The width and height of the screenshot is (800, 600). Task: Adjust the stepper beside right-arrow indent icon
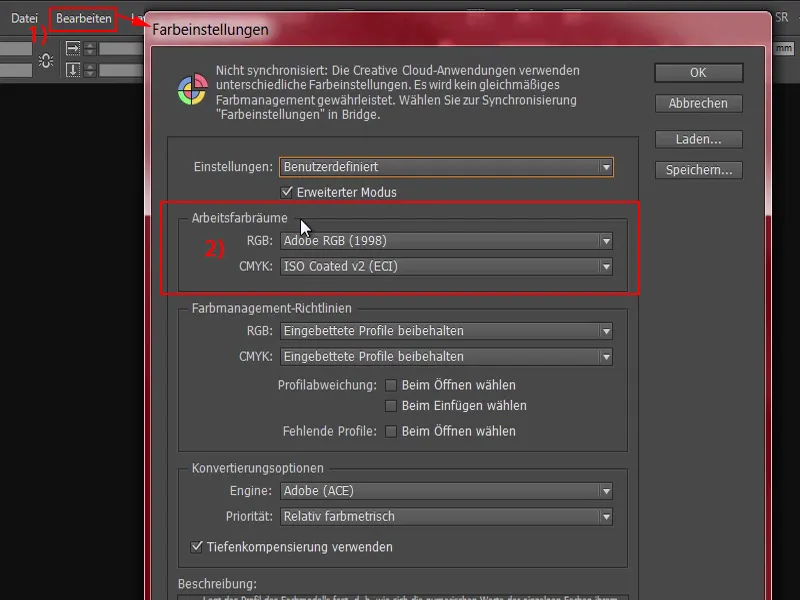(90, 49)
